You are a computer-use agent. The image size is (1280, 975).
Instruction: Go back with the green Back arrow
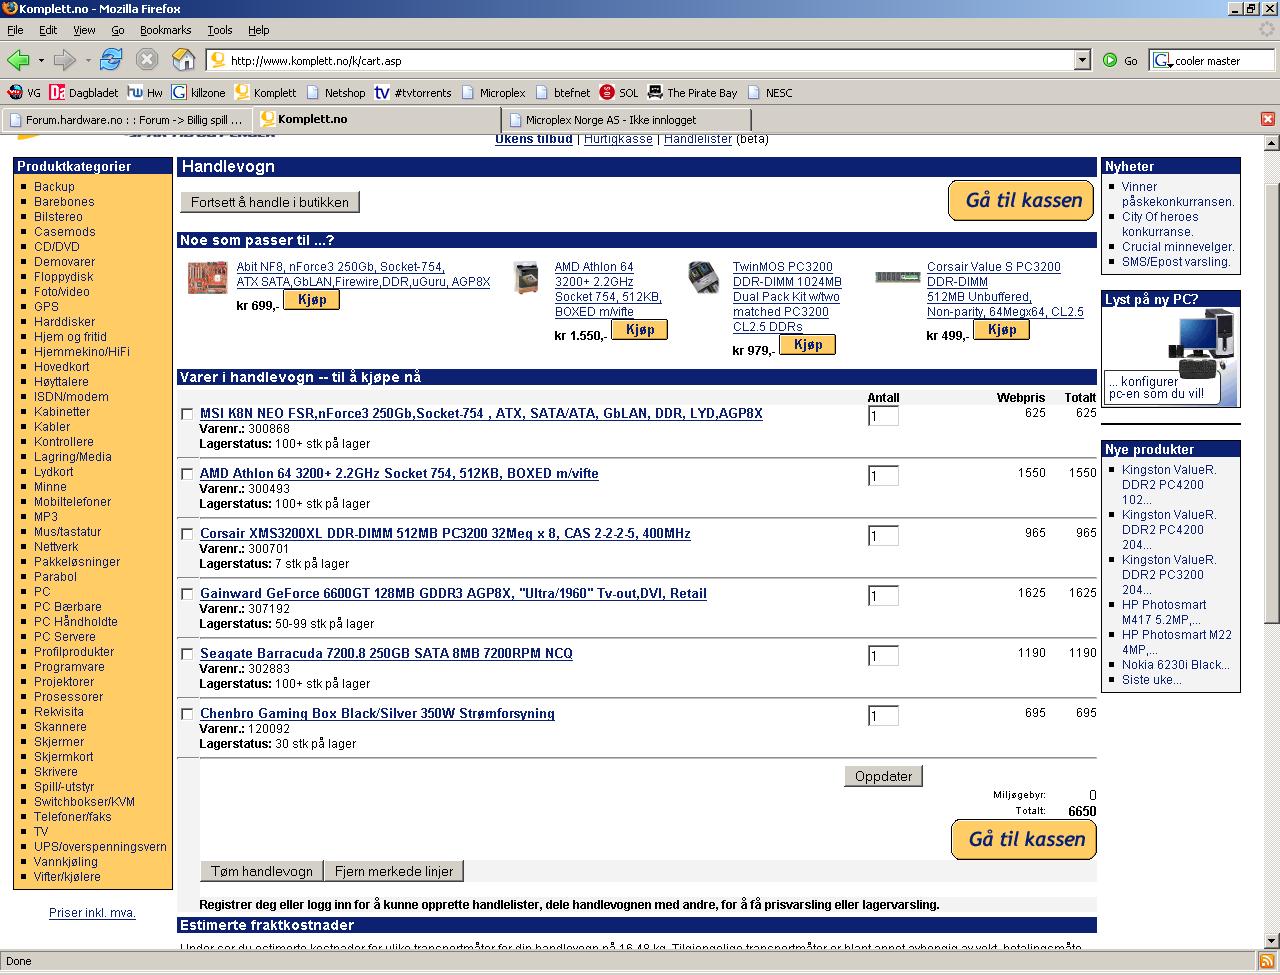(17, 60)
